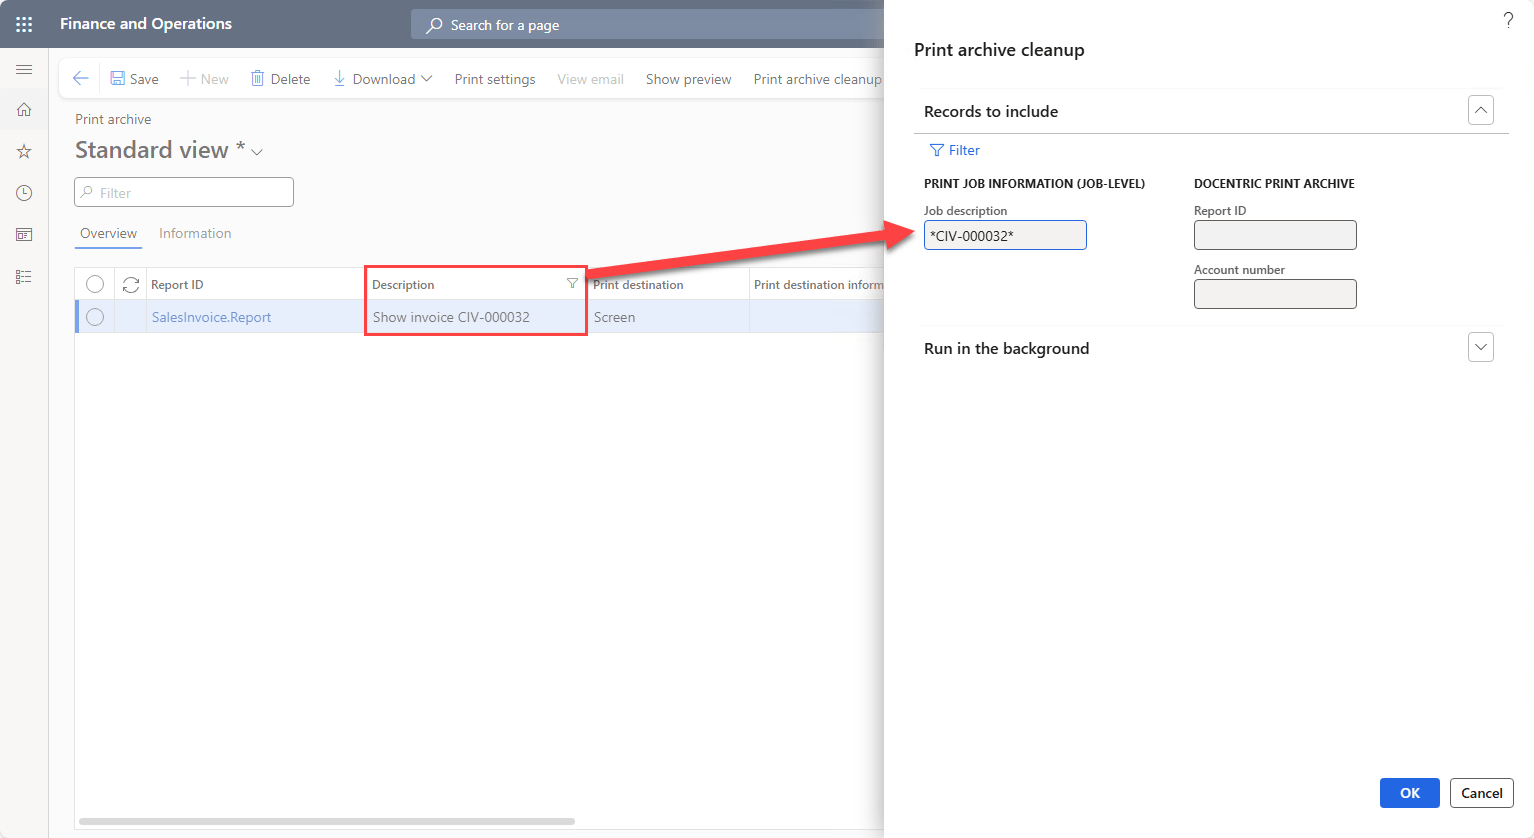This screenshot has height=838, width=1534.
Task: Switch to the Information tab
Action: click(x=195, y=233)
